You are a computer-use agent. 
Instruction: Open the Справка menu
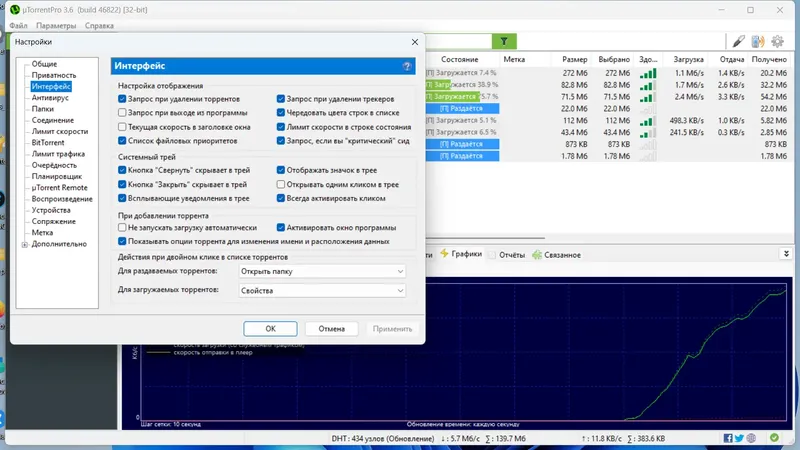click(99, 26)
